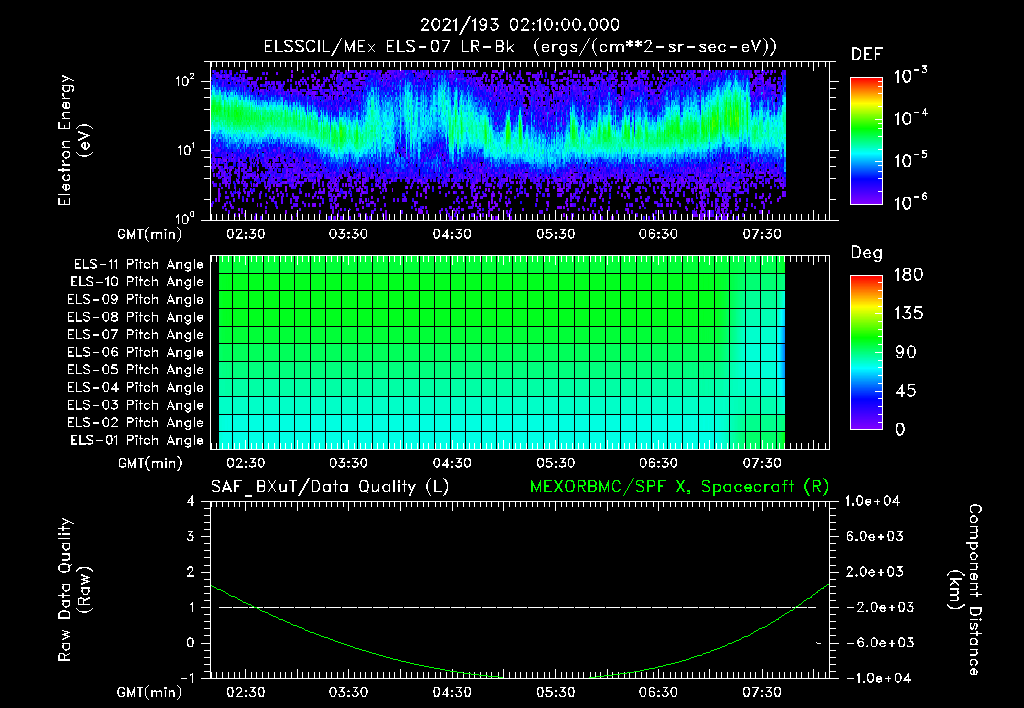Select the ELS-04 Pitch Angle label
Image resolution: width=1024 pixels, height=708 pixels.
(136, 387)
